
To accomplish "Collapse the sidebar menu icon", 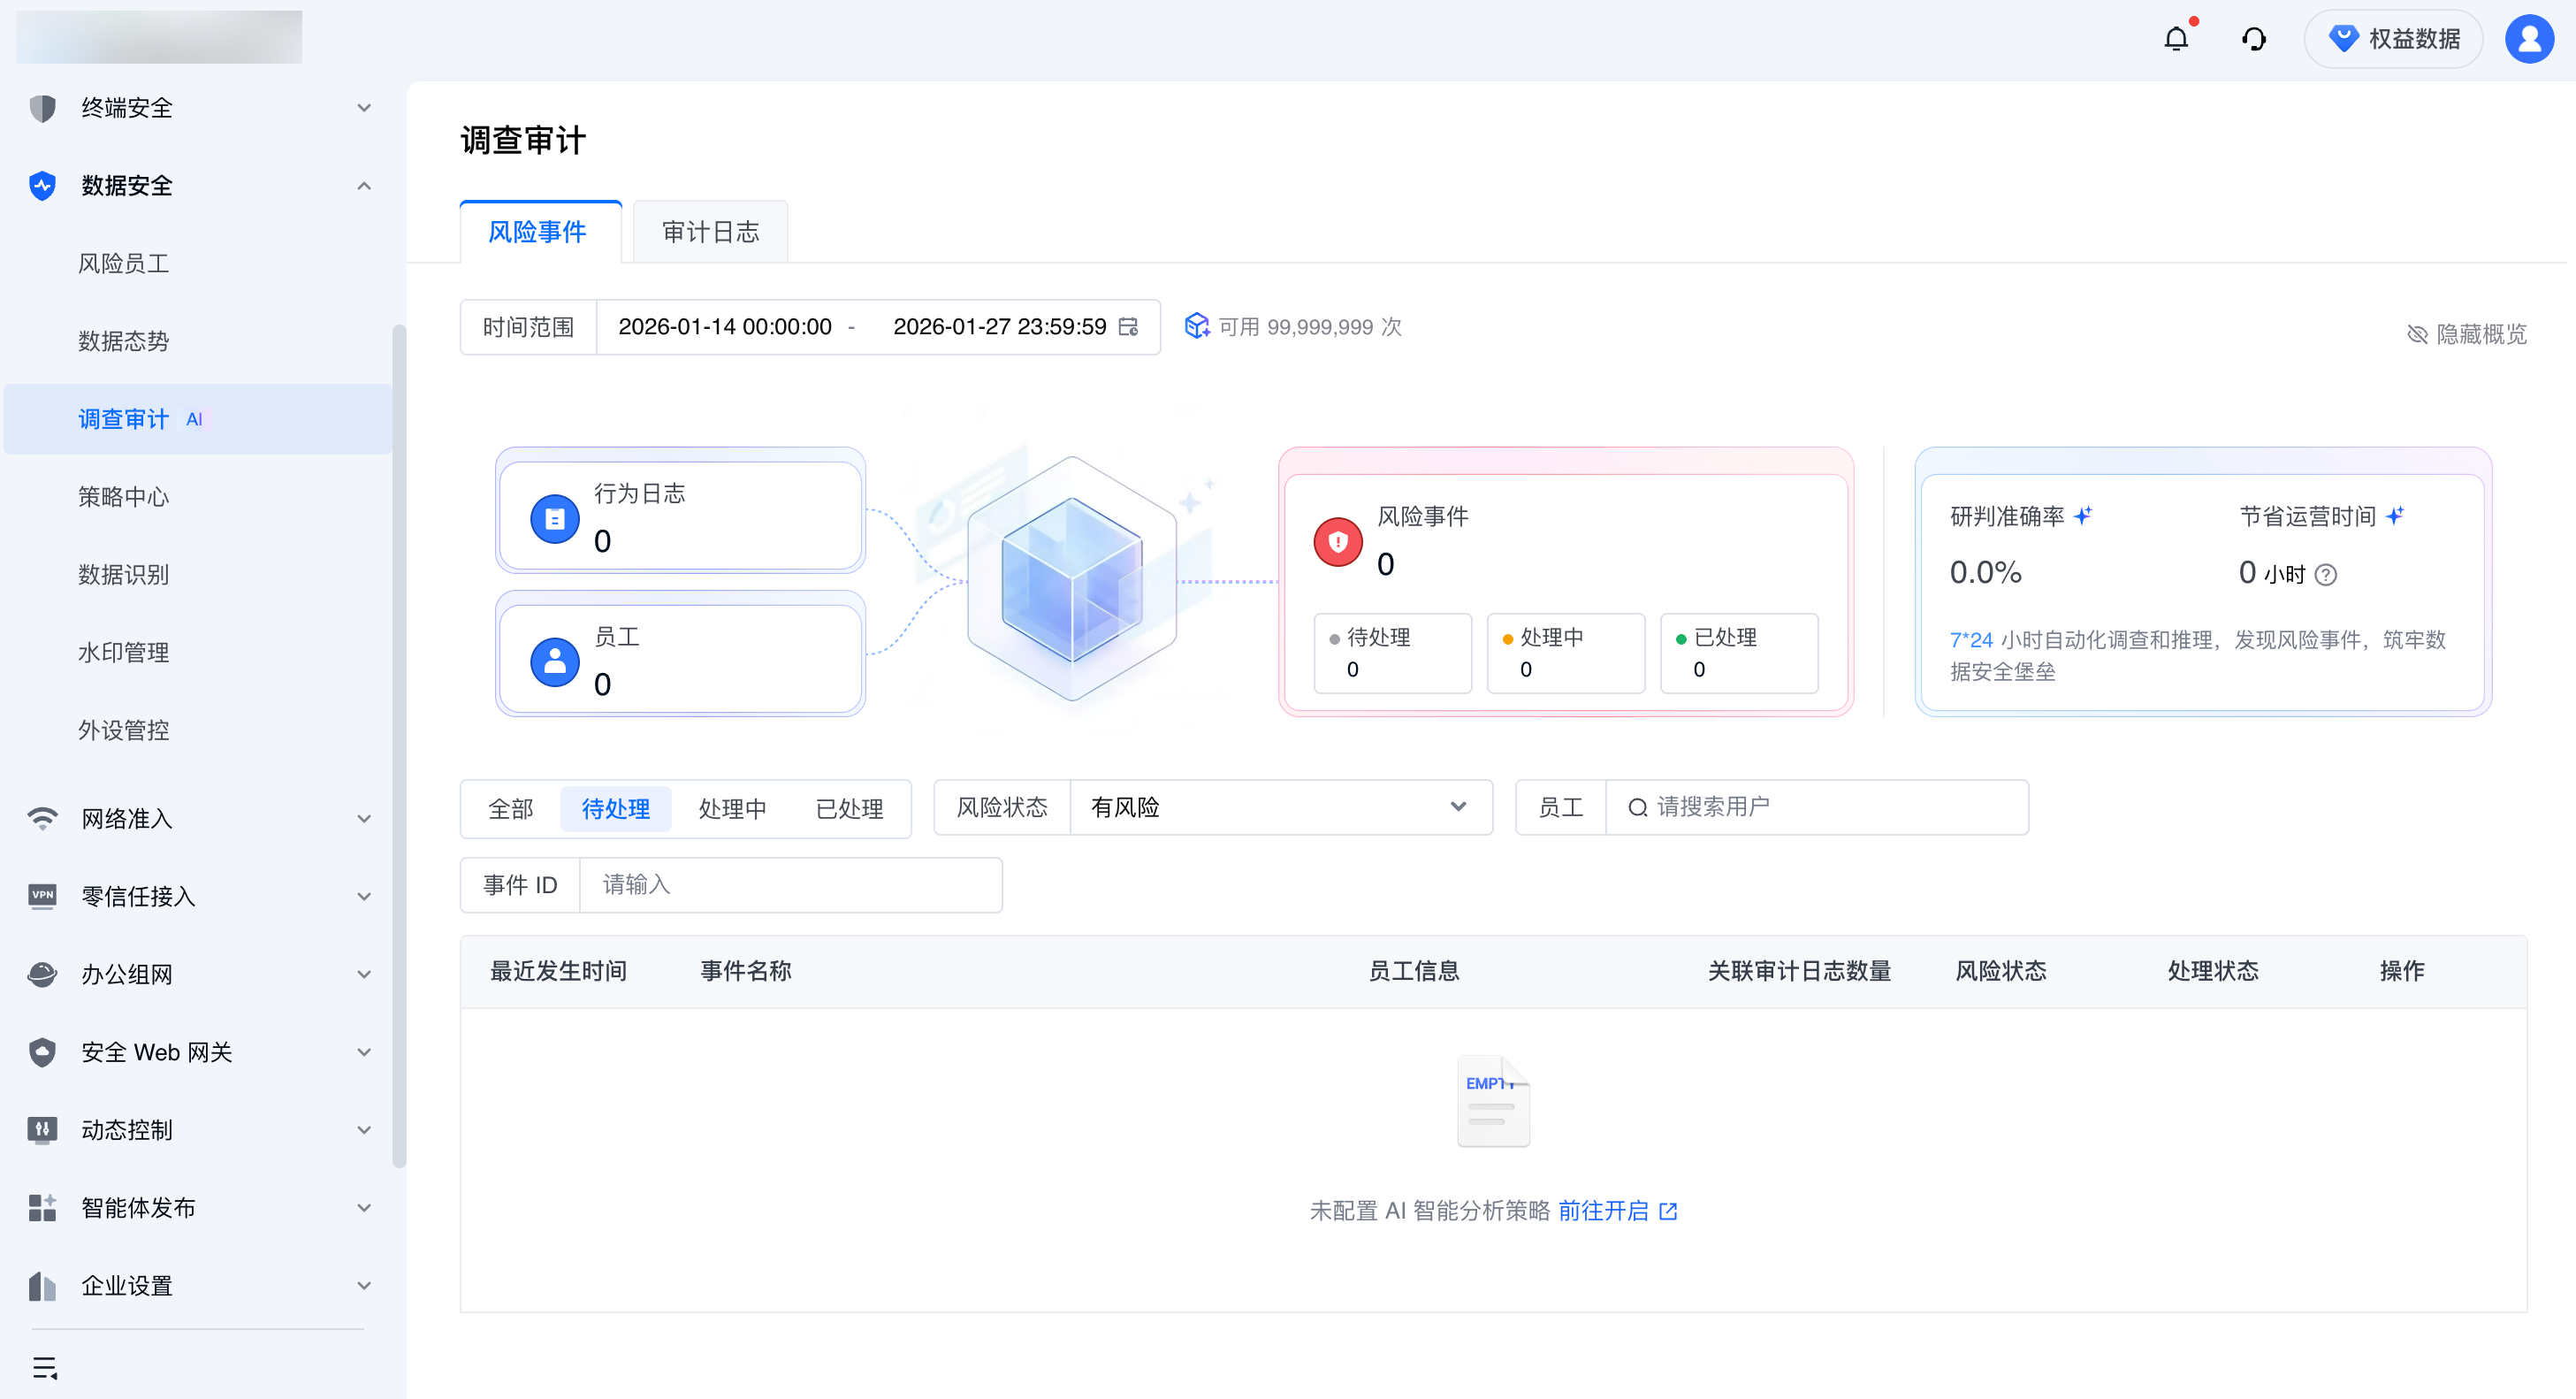I will (x=45, y=1367).
